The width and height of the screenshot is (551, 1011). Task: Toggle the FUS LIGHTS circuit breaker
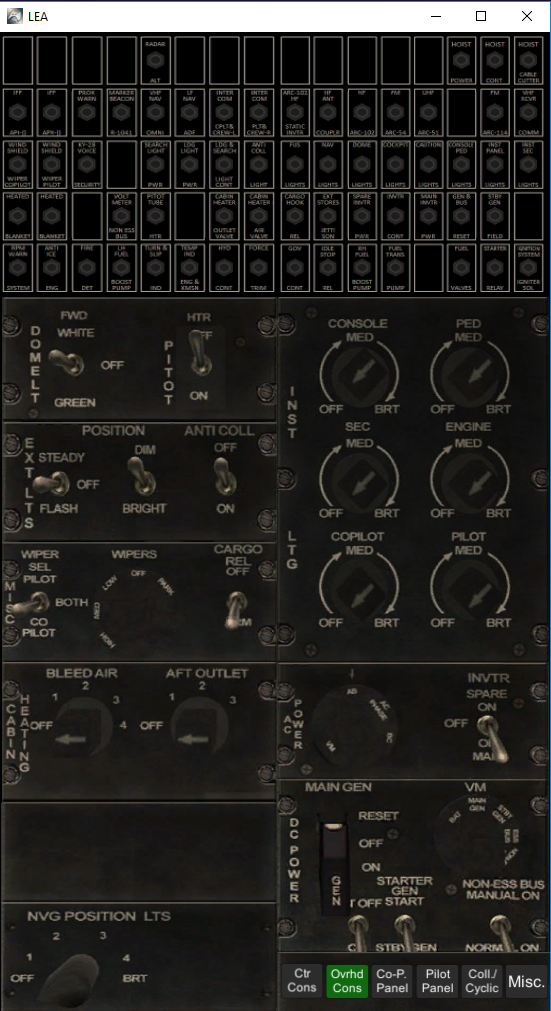coord(295,164)
